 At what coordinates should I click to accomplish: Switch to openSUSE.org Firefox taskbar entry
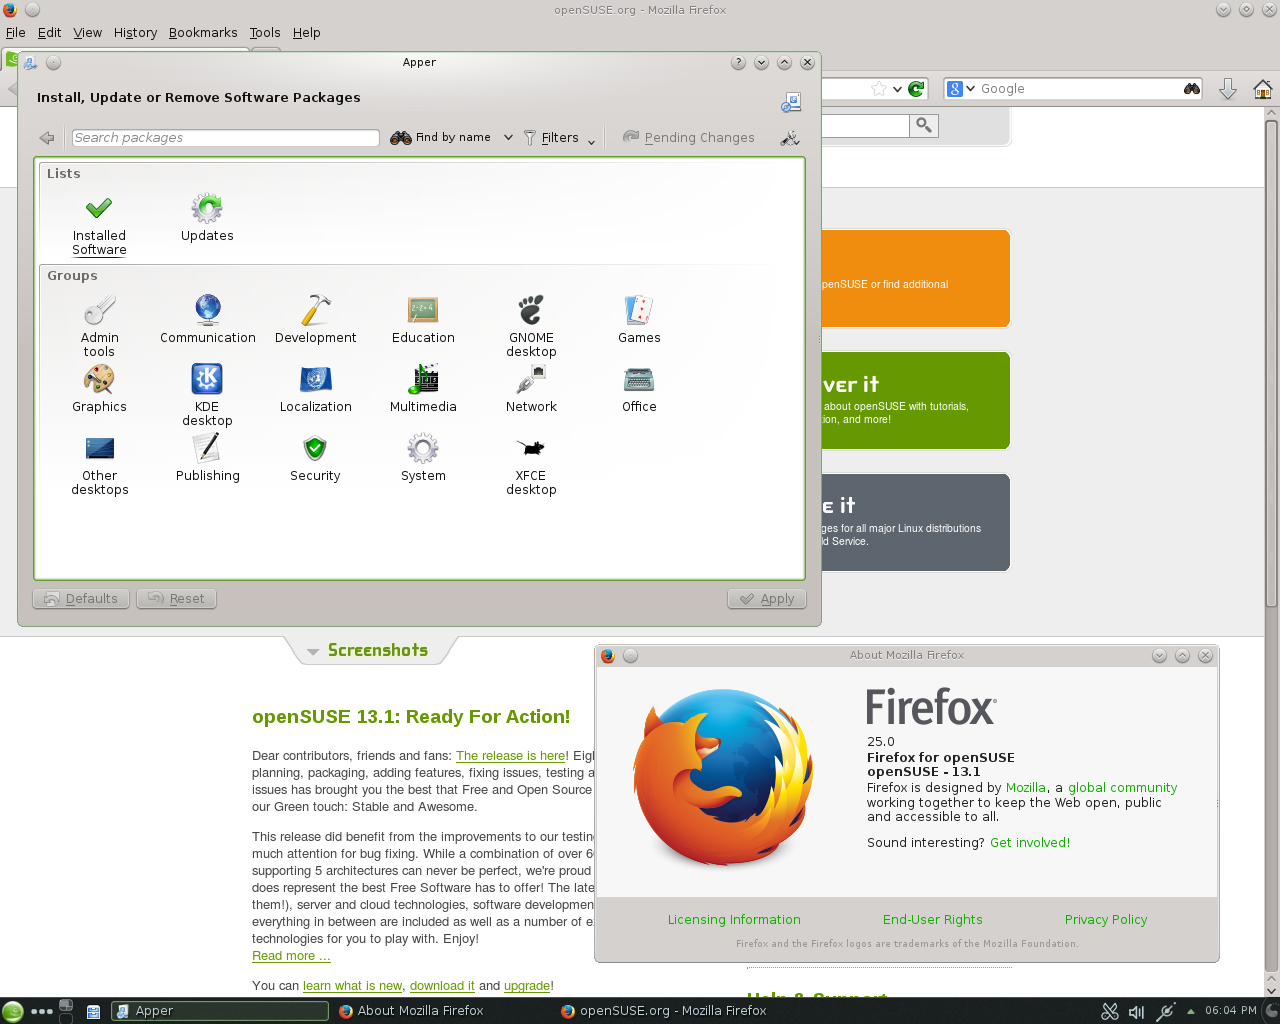(x=664, y=1011)
